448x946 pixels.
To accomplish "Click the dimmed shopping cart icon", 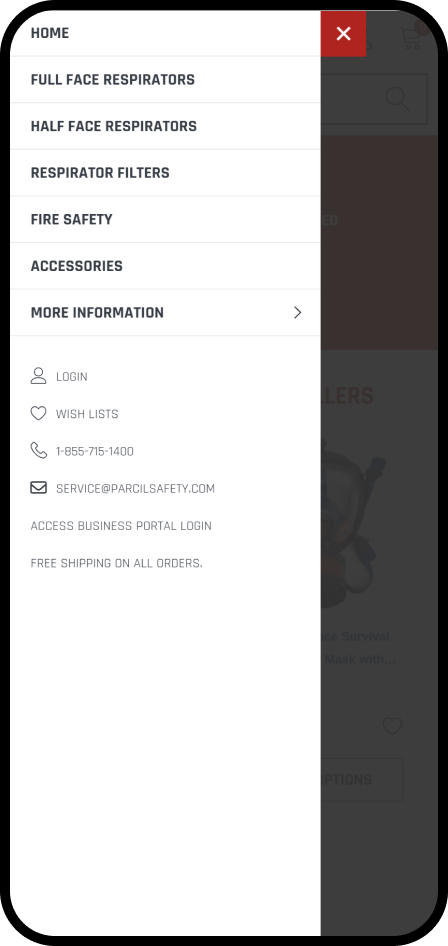I will point(414,36).
